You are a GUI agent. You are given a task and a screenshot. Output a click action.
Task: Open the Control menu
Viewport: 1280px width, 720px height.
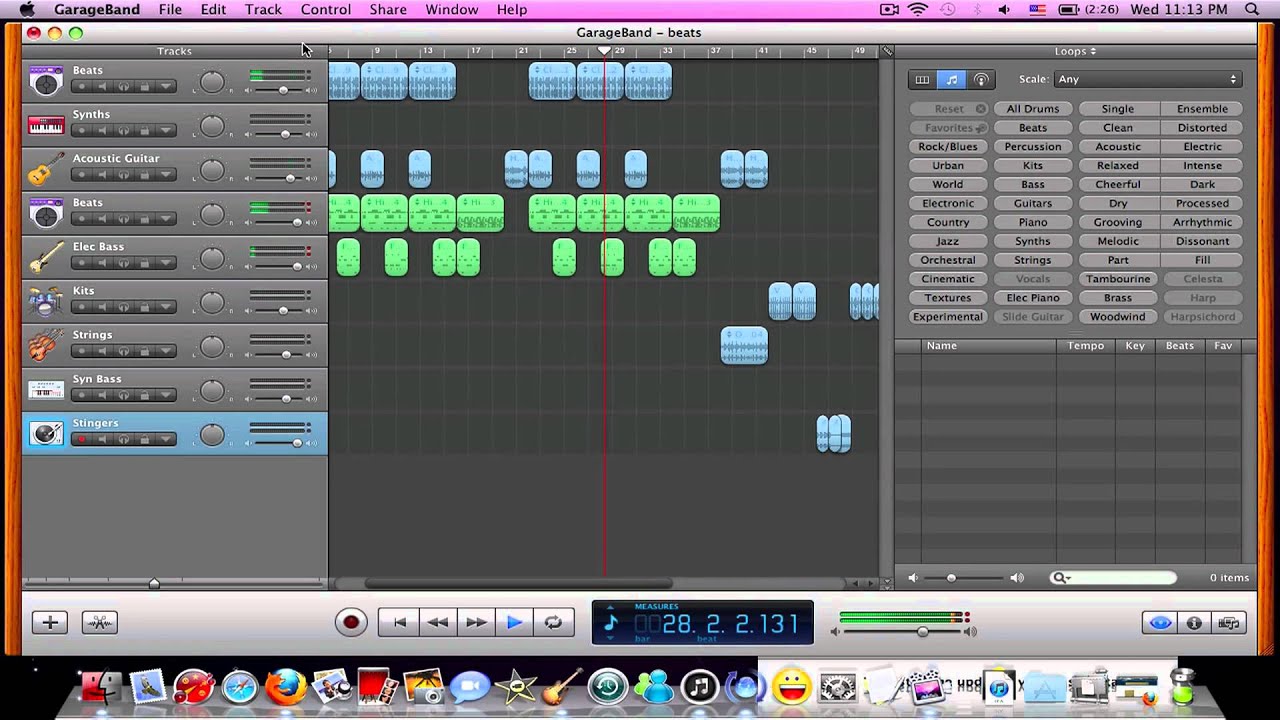[326, 10]
